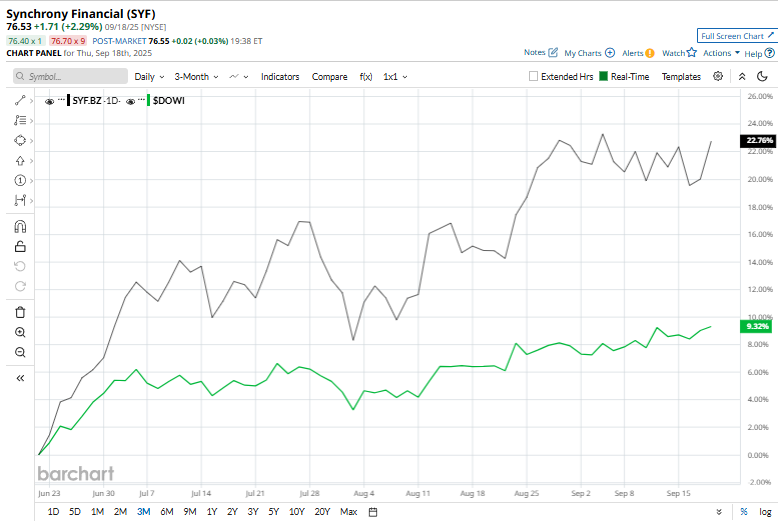This screenshot has width=778, height=528.
Task: Toggle percent scale button
Action: click(744, 512)
